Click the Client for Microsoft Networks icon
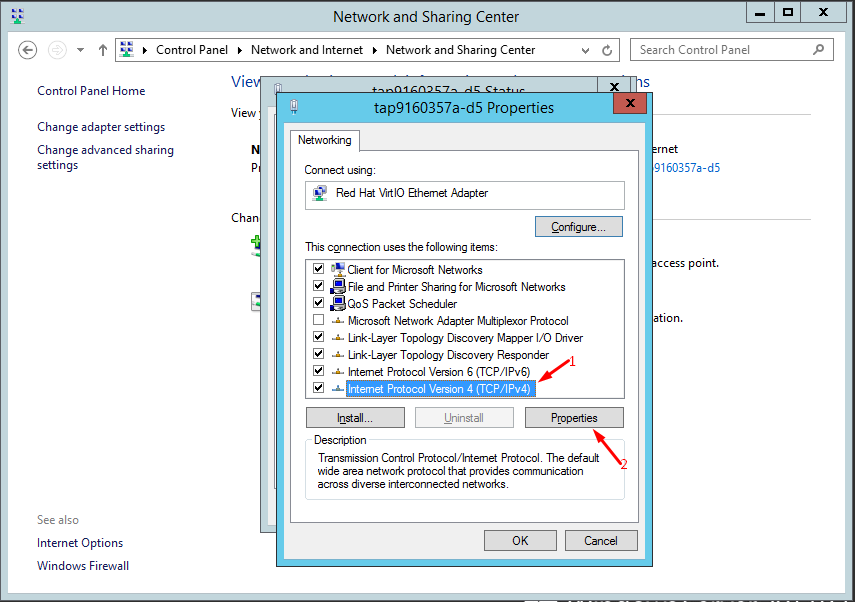Screen dimensions: 855x602 [338, 269]
